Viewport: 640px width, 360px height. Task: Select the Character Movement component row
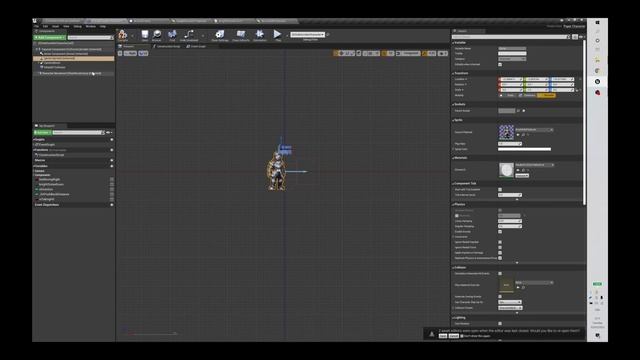(x=73, y=73)
